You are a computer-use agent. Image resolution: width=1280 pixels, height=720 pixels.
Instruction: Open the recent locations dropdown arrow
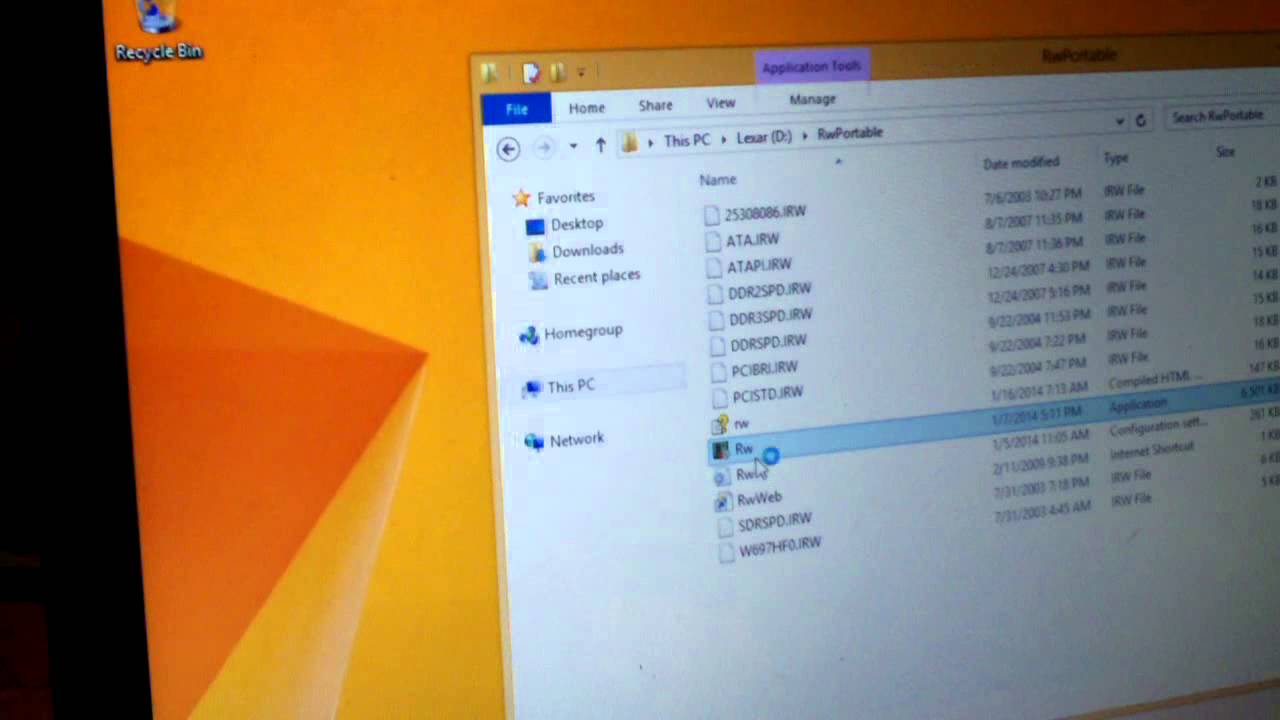click(573, 146)
